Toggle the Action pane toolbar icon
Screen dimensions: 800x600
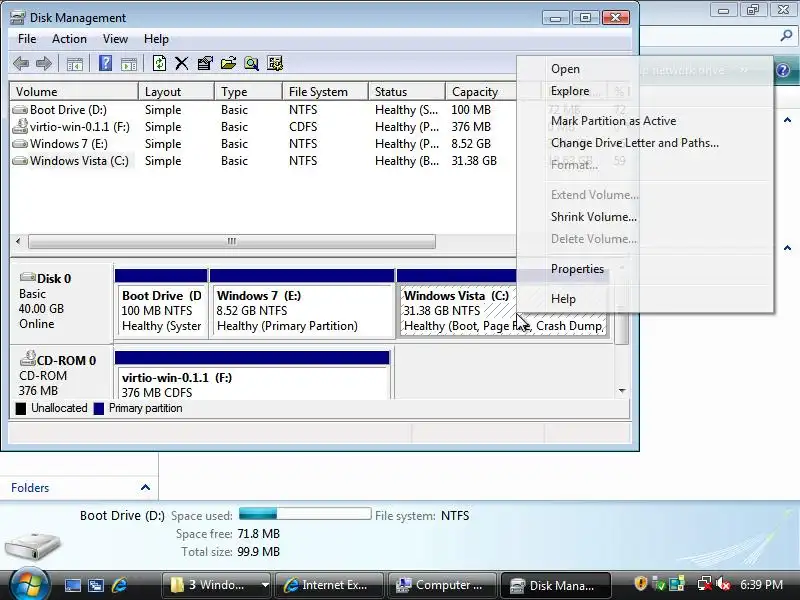coord(129,64)
